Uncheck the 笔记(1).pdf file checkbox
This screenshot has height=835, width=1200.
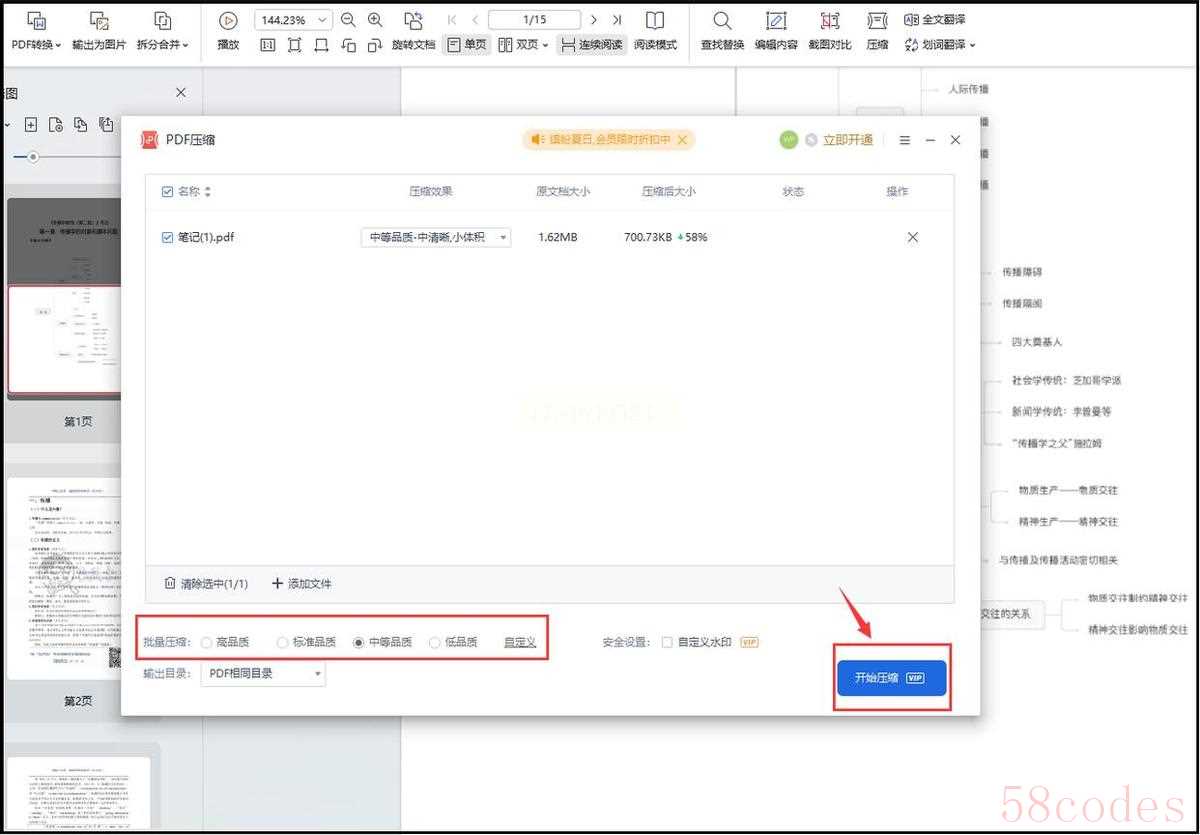168,238
